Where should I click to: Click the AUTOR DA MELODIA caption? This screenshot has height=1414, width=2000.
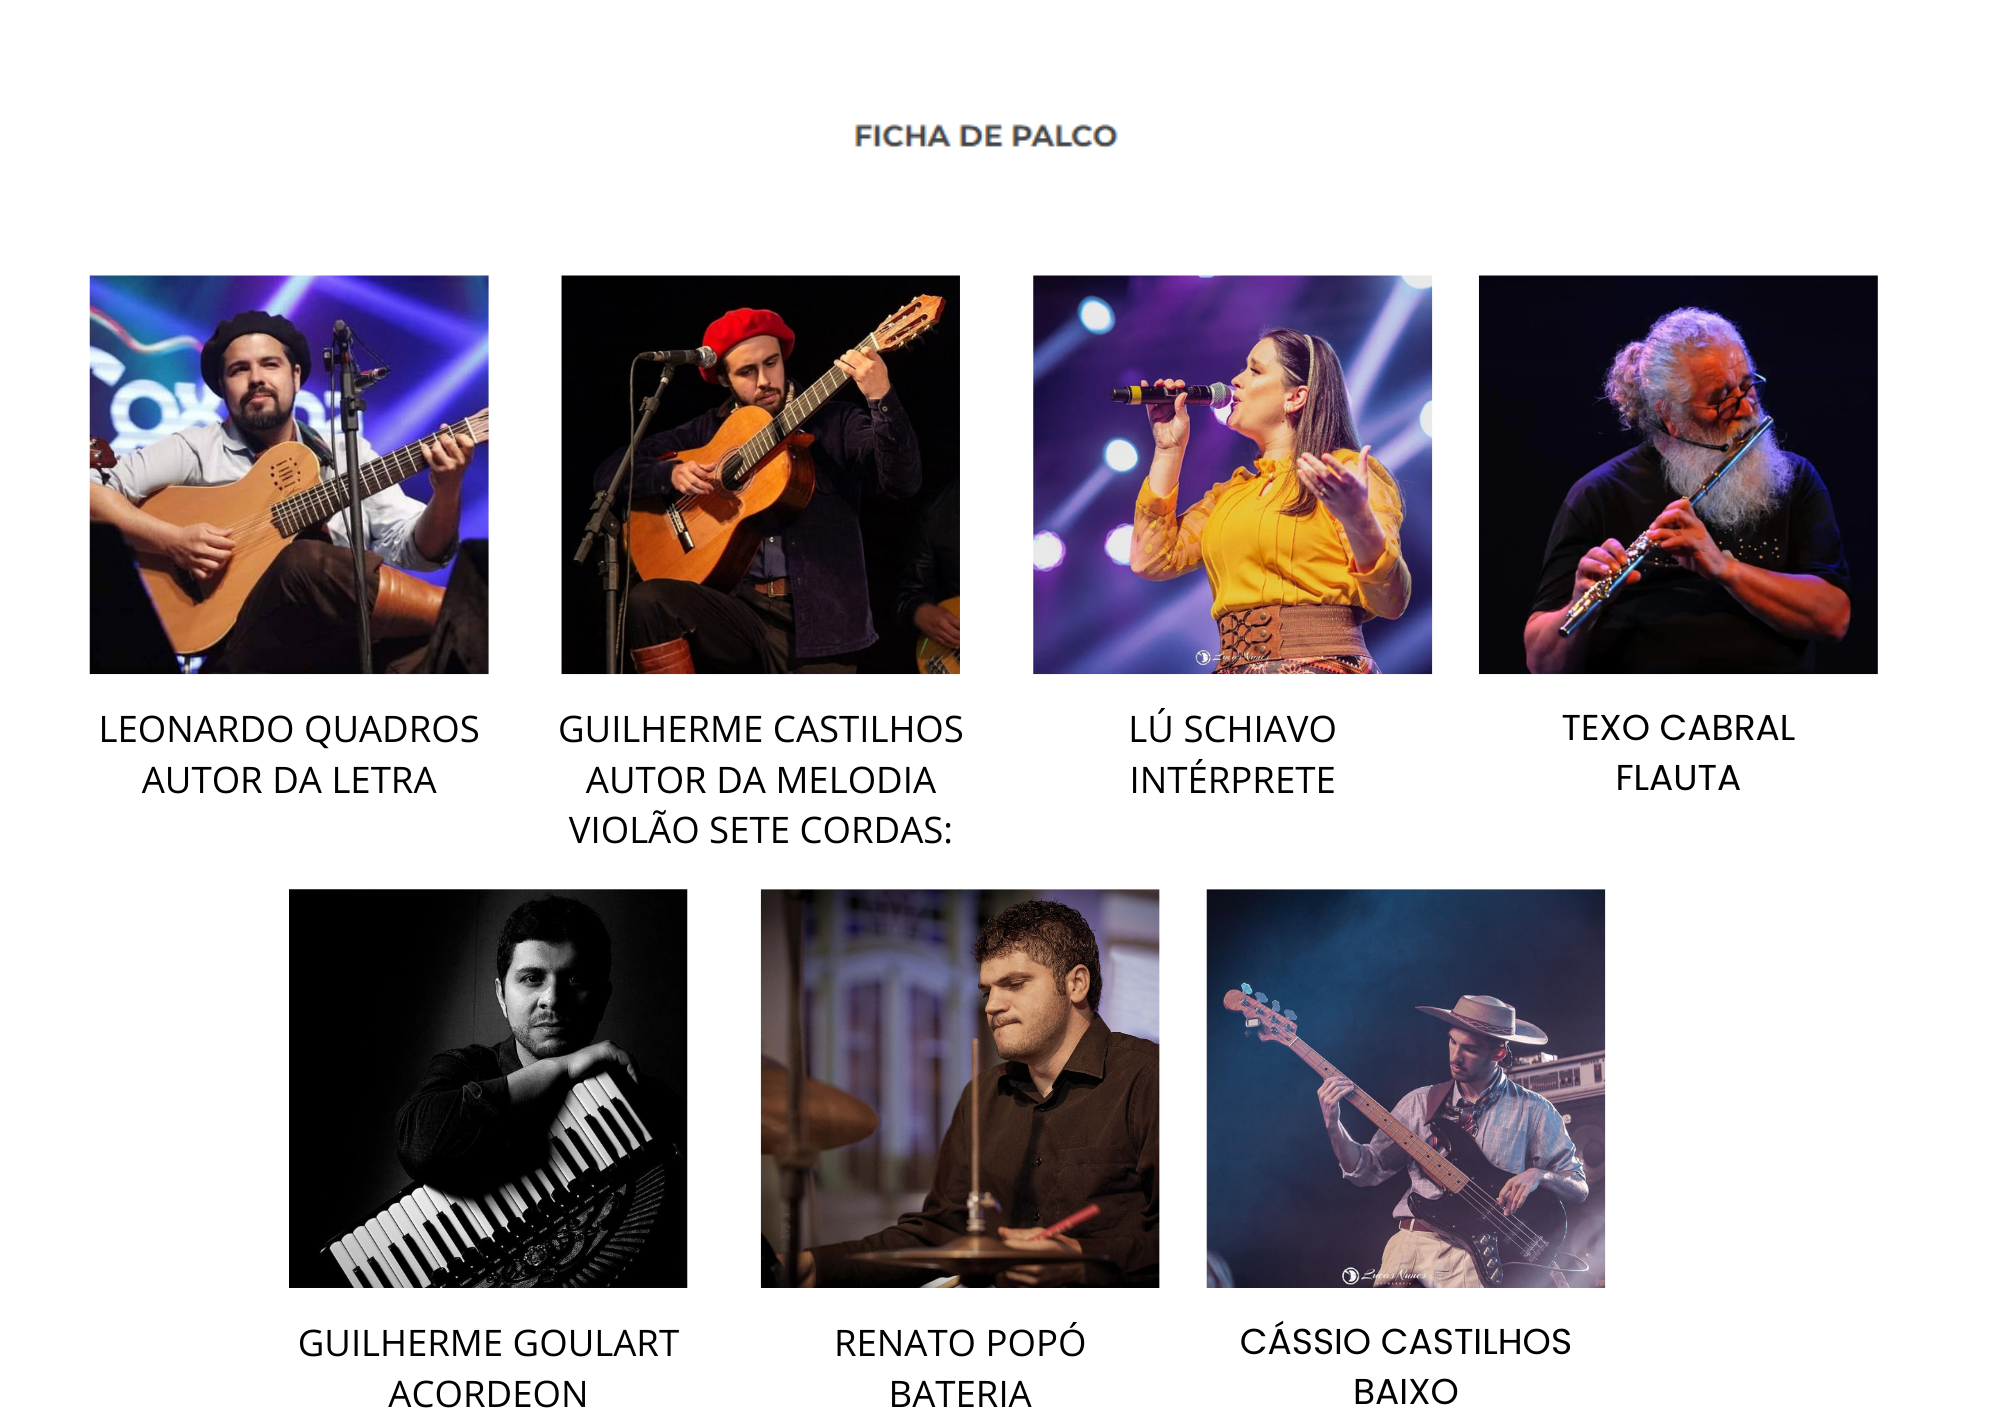tap(760, 781)
